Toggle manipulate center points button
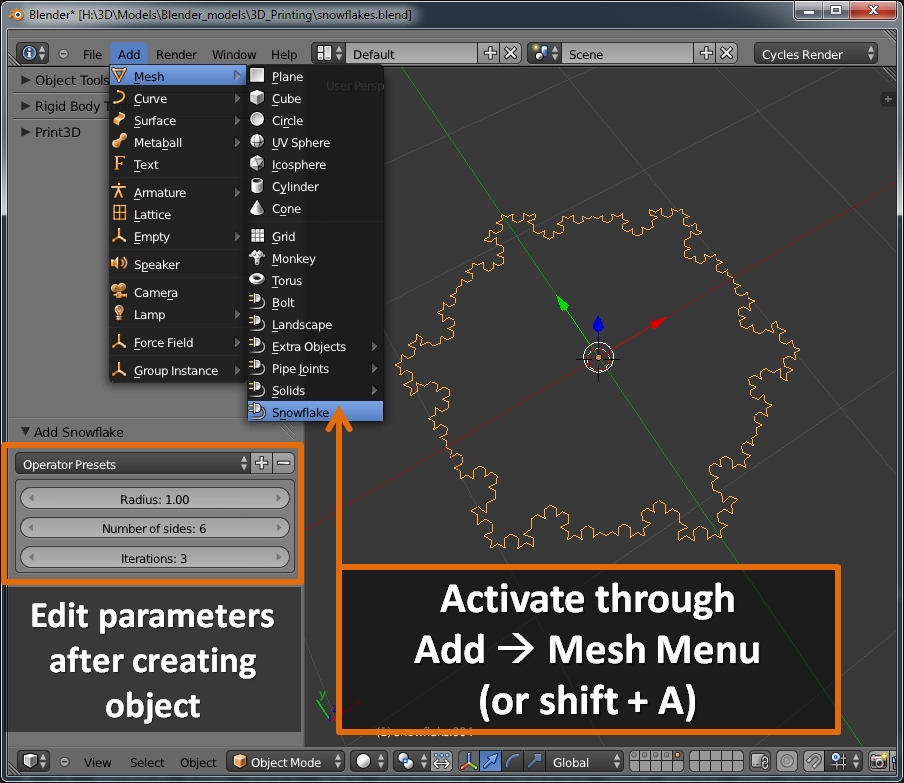This screenshot has height=783, width=904. click(442, 761)
